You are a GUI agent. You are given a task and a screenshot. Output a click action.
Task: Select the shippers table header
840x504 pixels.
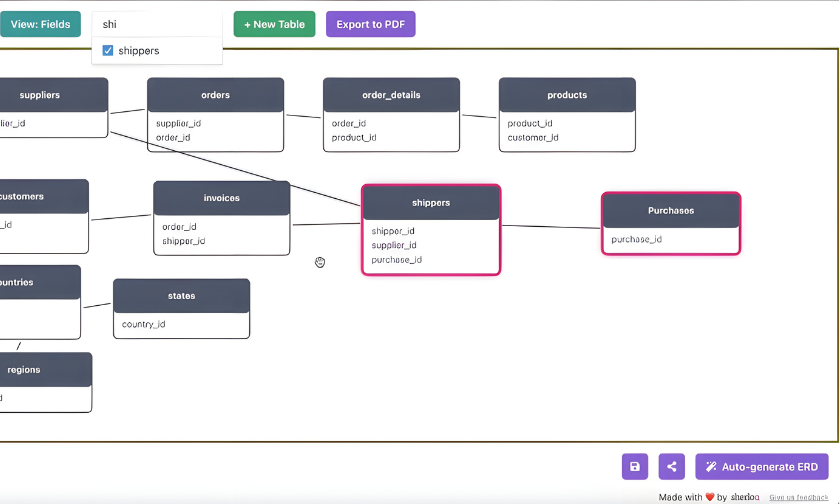(x=431, y=203)
